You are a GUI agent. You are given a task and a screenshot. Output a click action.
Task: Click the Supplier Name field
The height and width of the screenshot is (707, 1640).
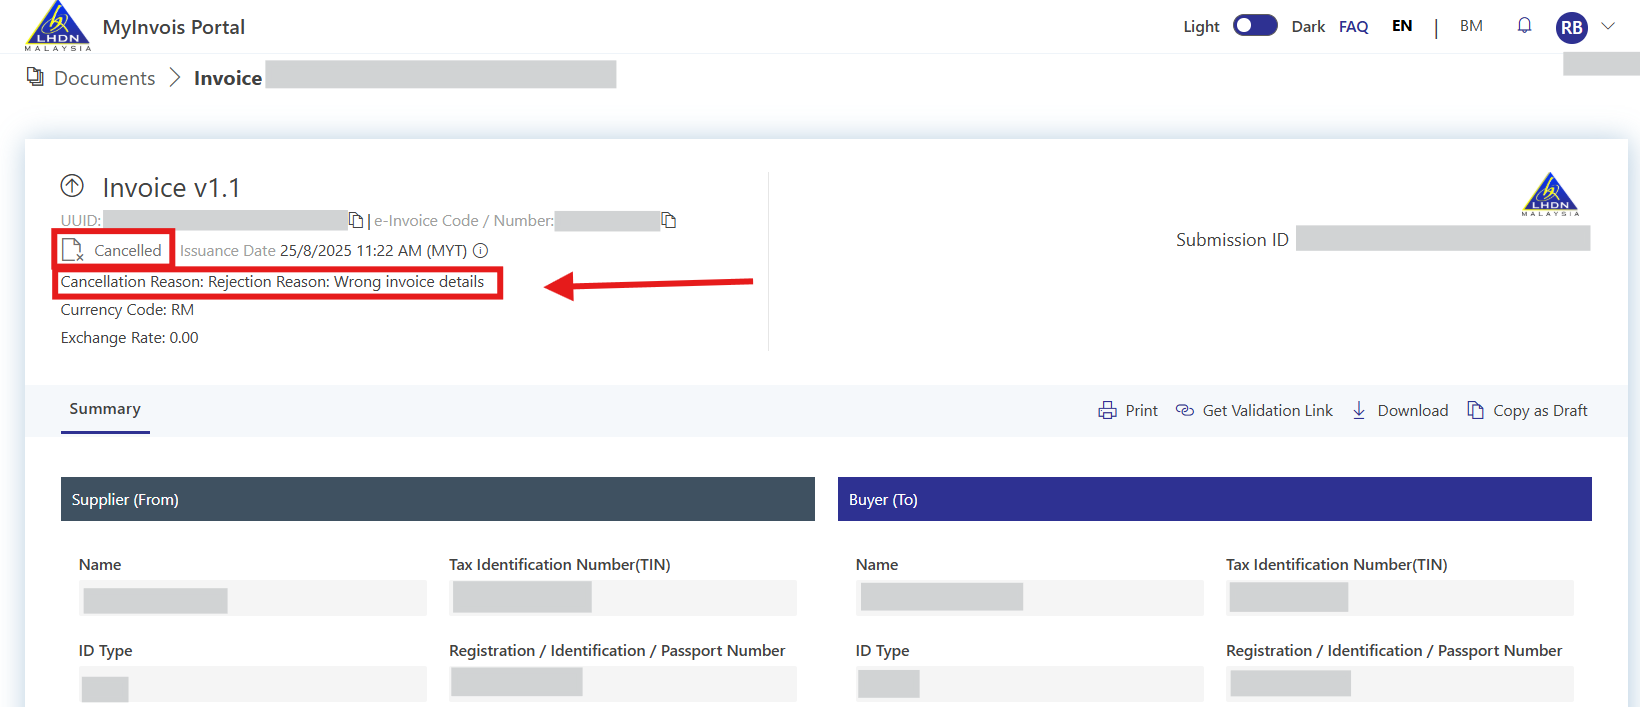tap(253, 598)
